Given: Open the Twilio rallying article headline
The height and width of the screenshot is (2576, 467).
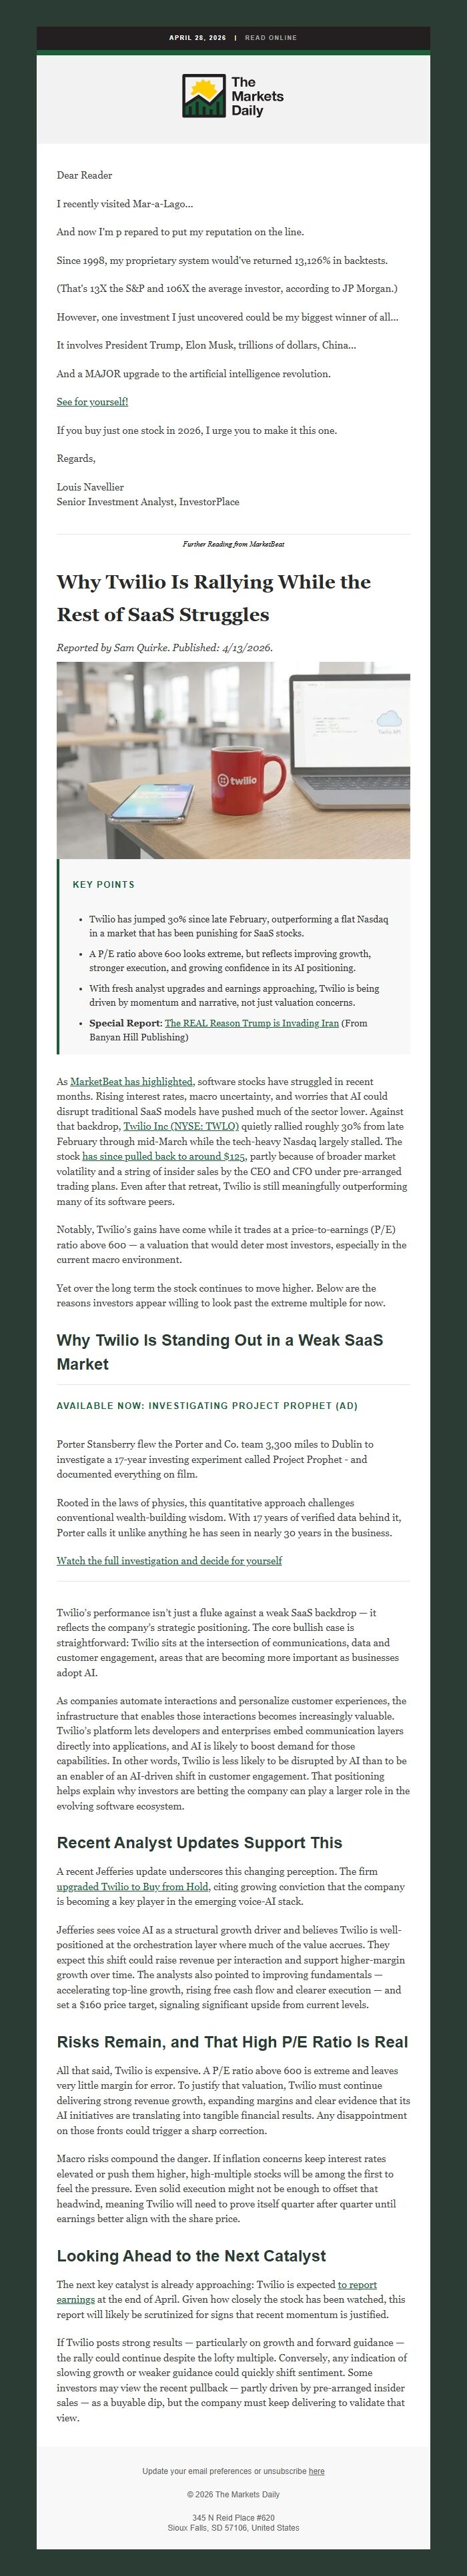Looking at the screenshot, I should point(214,598).
